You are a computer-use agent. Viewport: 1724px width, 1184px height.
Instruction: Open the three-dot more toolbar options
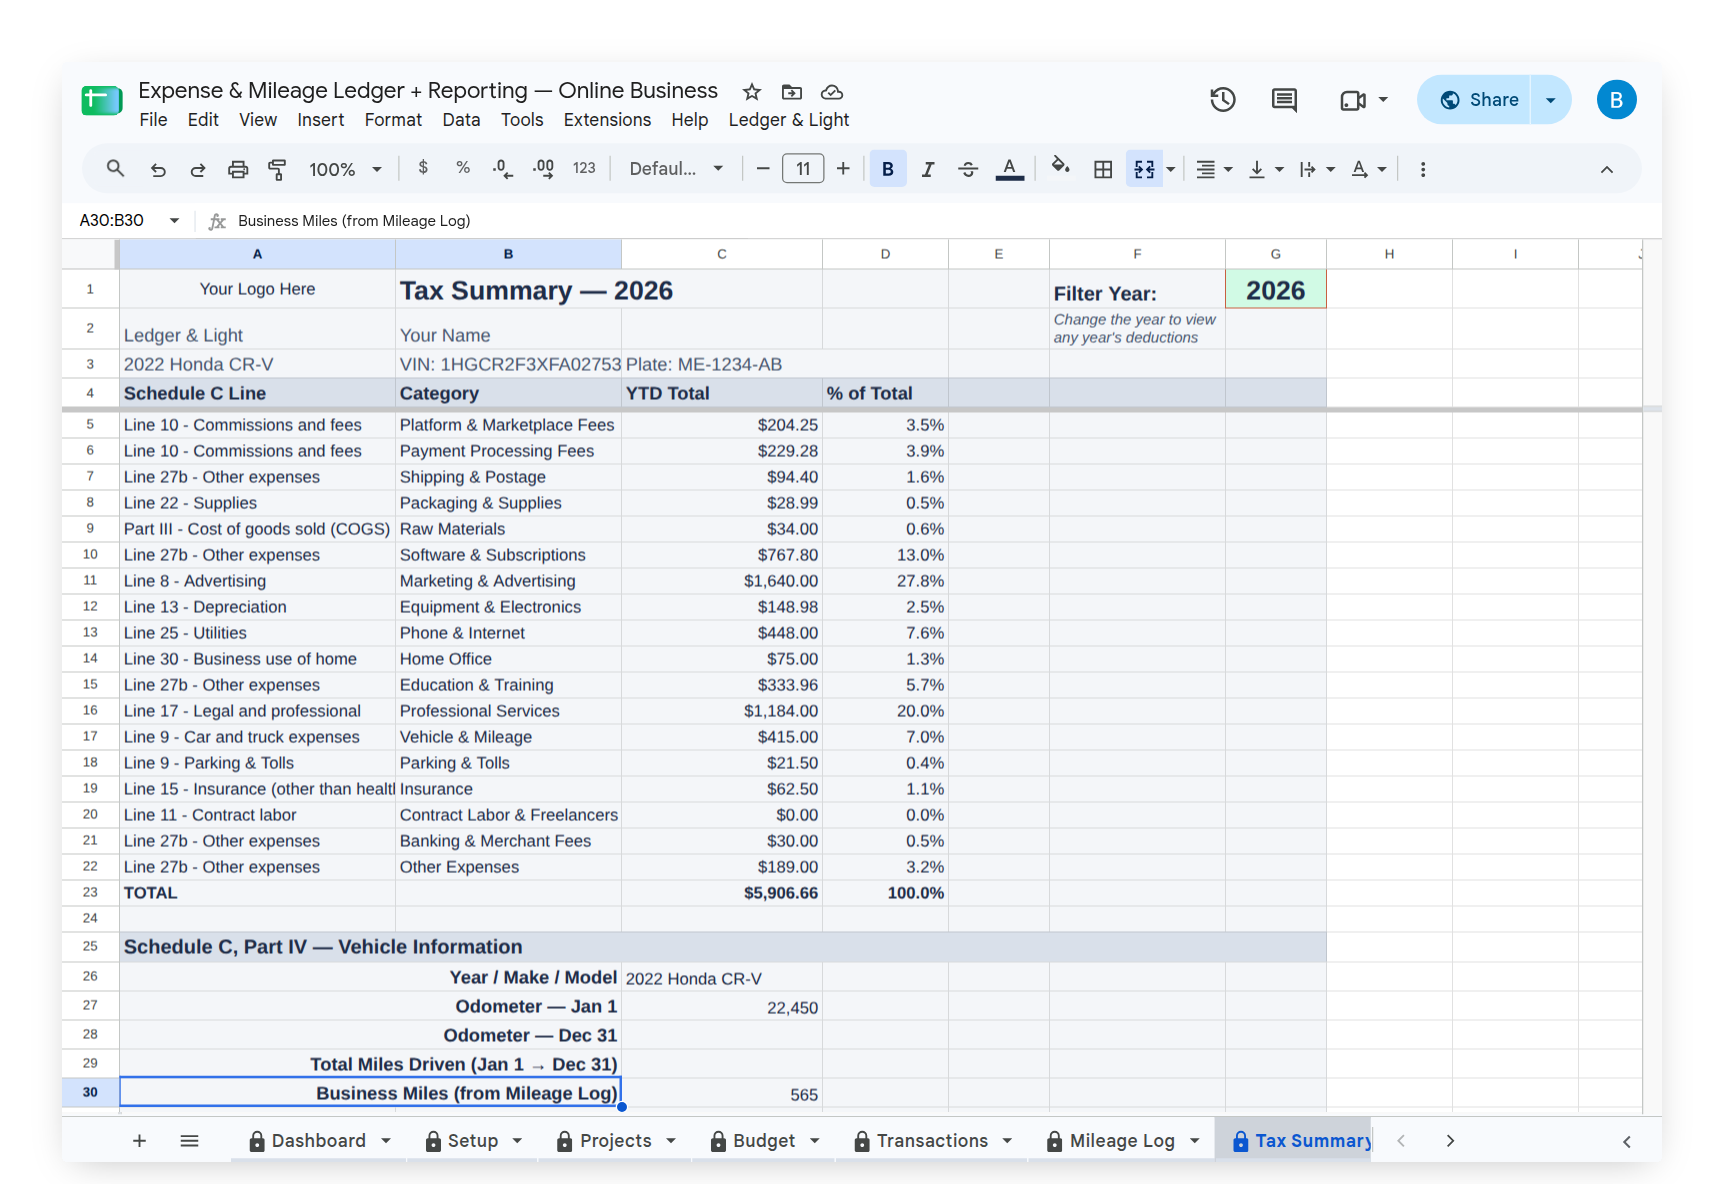tap(1423, 169)
